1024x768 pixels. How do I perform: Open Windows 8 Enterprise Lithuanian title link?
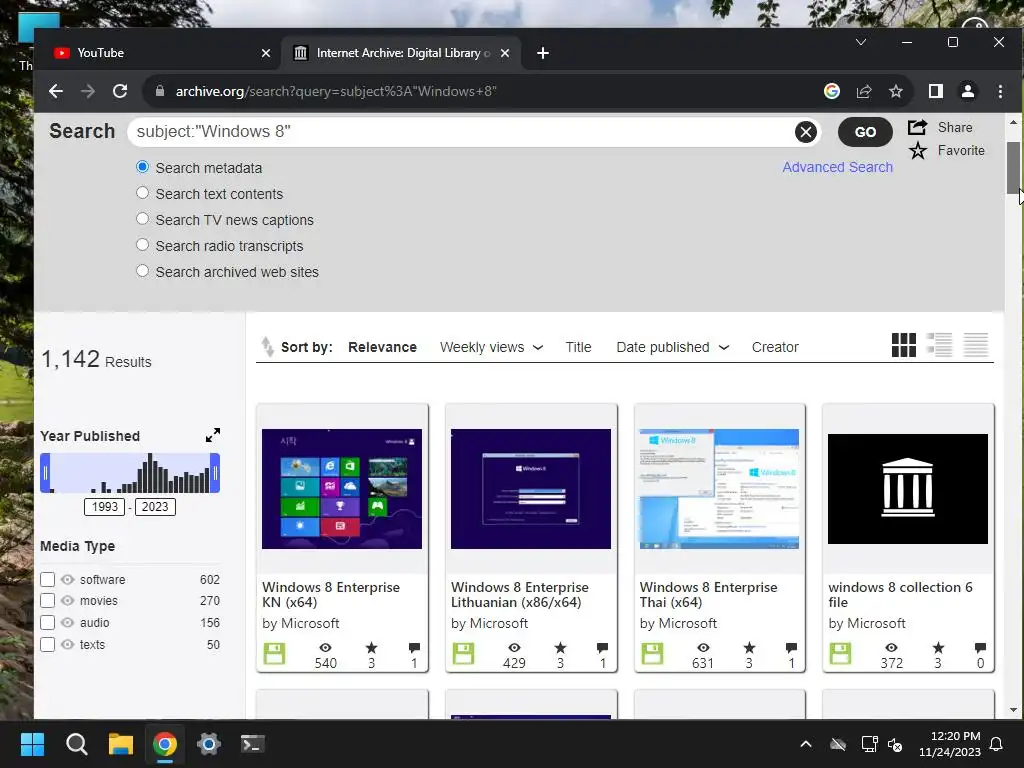tap(519, 595)
